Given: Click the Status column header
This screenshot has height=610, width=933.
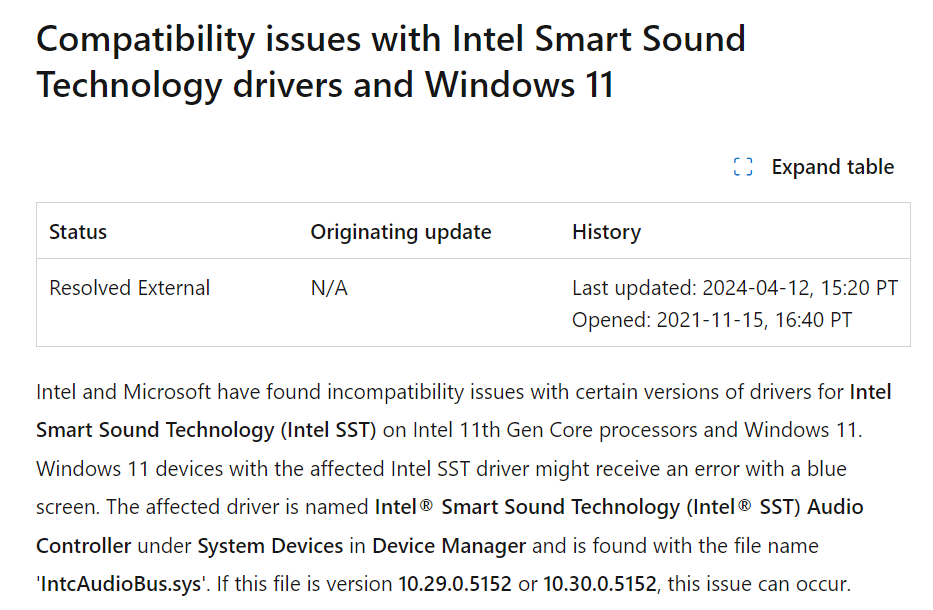Looking at the screenshot, I should click(x=77, y=231).
